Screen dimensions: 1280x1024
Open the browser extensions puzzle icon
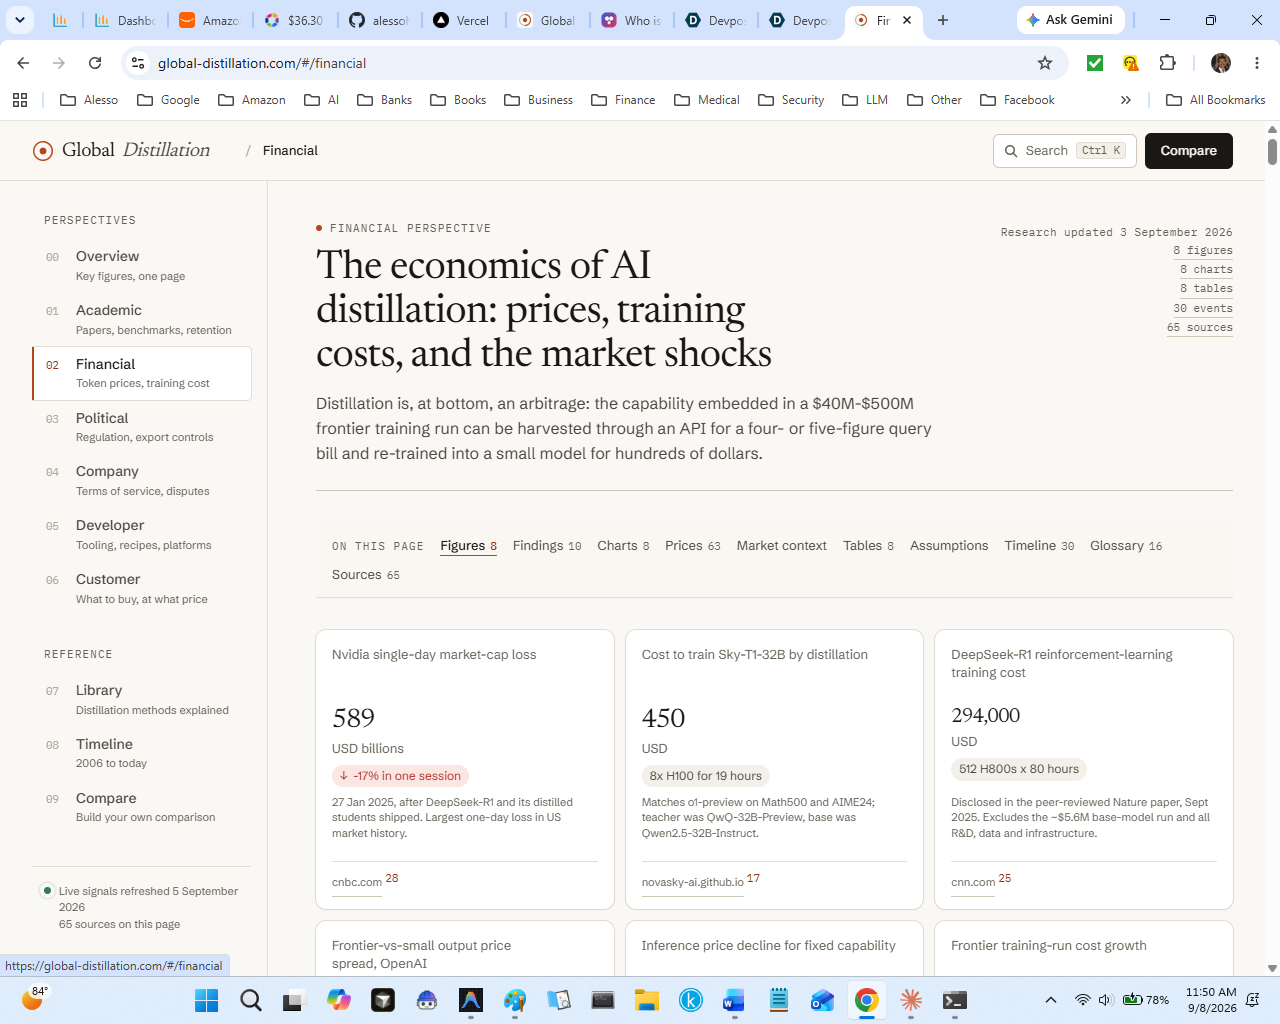[x=1167, y=63]
